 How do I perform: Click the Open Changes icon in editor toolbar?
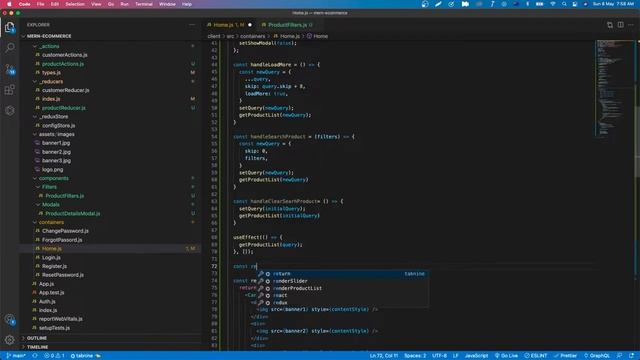tap(610, 25)
